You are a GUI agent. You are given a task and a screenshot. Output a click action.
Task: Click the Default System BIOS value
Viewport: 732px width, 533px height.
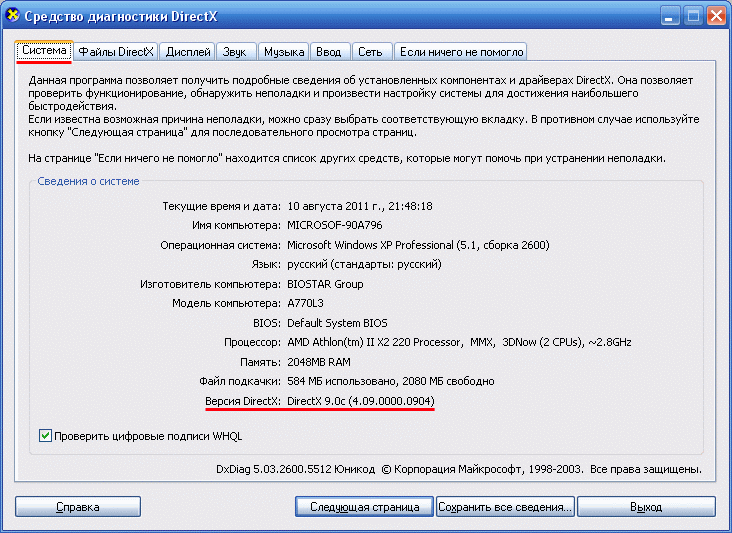337,323
